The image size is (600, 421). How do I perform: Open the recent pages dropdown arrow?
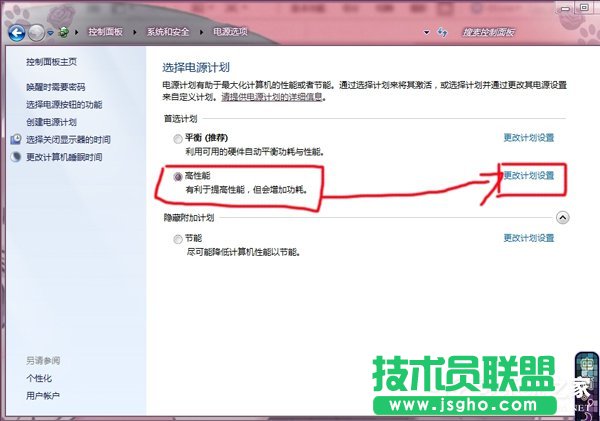tap(50, 33)
